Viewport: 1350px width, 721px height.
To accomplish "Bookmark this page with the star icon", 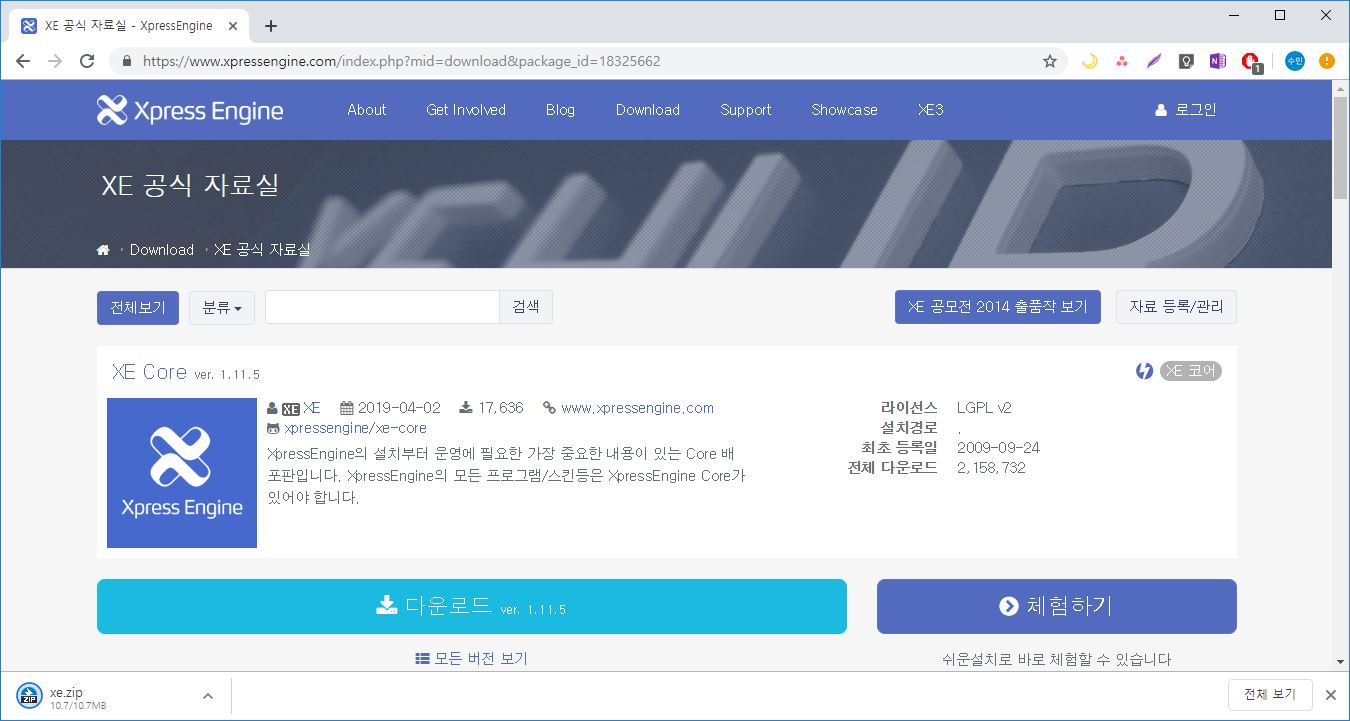I will tap(1050, 61).
